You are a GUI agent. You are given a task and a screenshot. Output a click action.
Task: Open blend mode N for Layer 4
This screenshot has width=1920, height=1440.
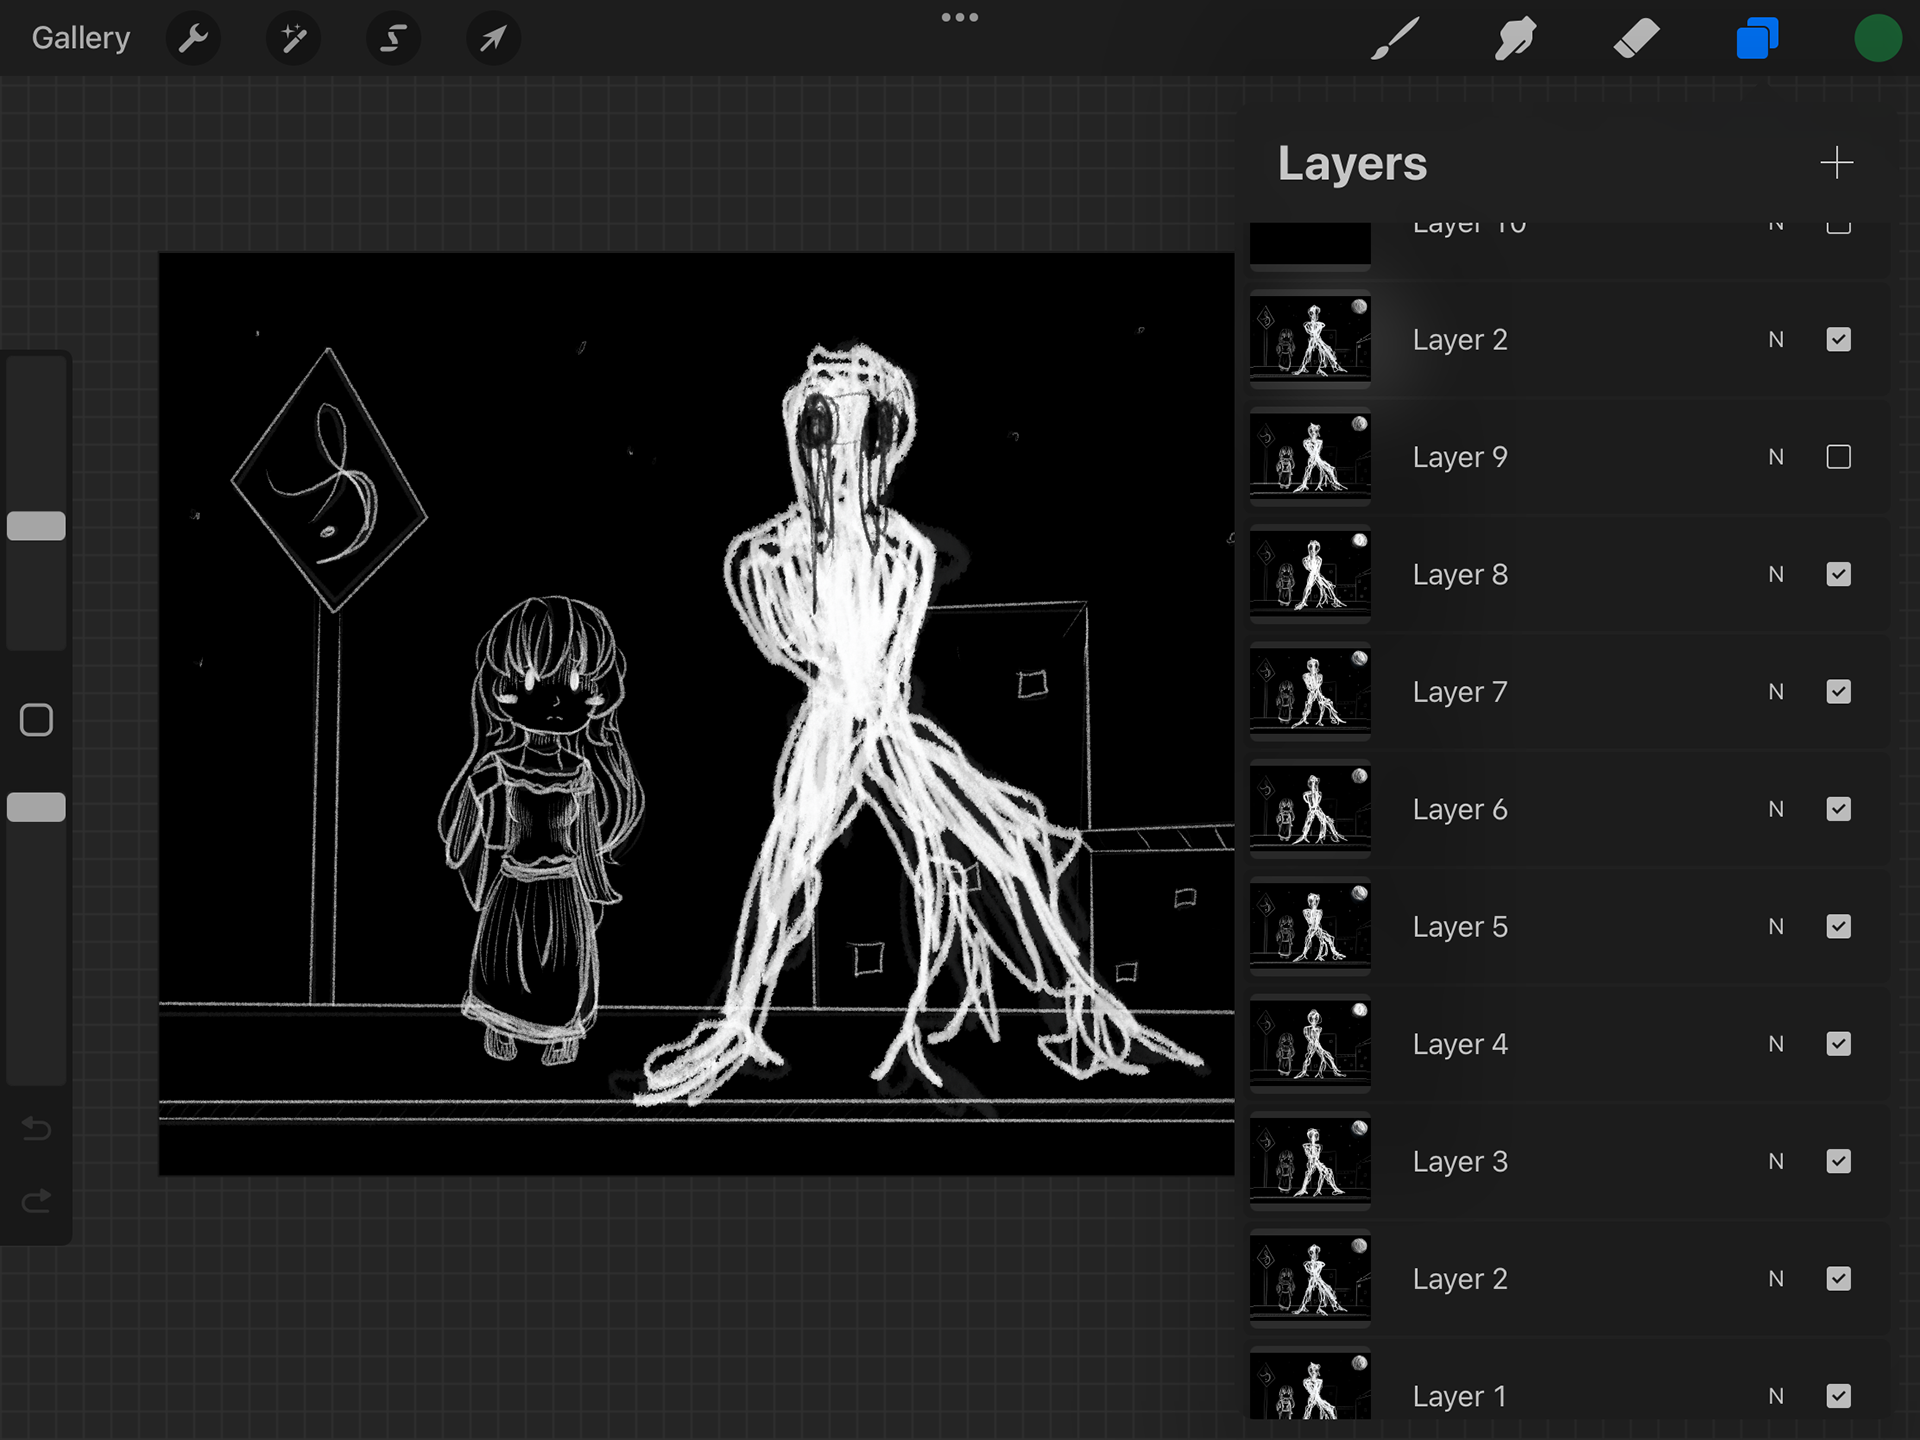[1776, 1044]
